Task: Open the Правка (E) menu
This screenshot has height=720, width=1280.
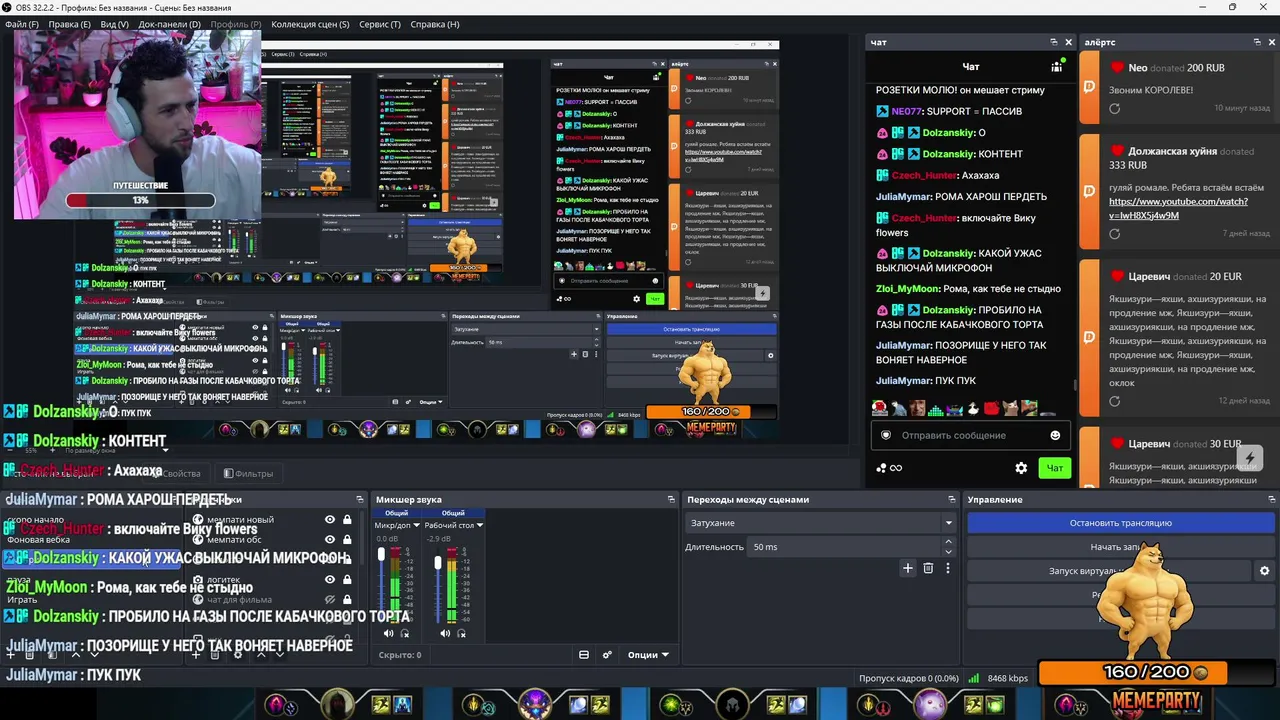Action: pyautogui.click(x=69, y=24)
